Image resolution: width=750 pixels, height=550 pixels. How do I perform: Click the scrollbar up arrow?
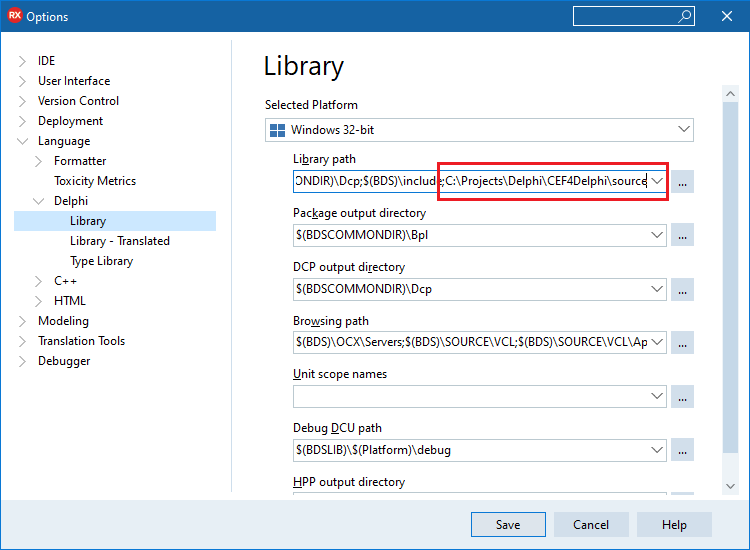tap(730, 94)
